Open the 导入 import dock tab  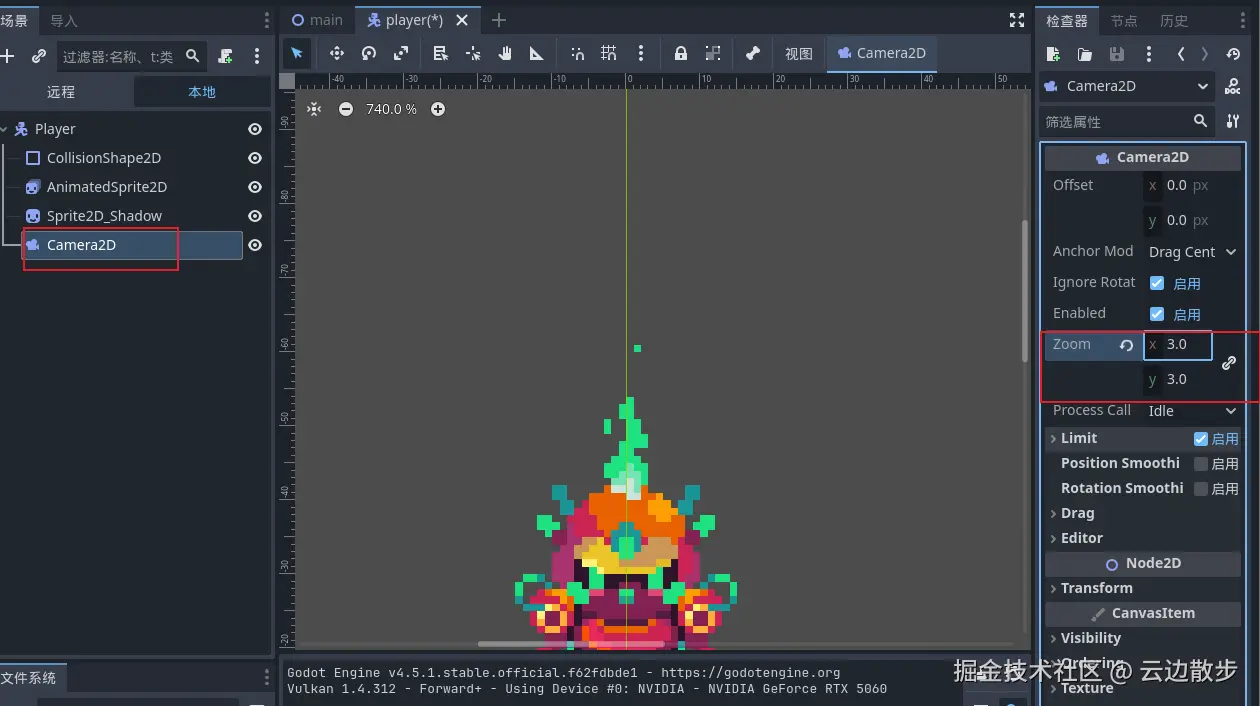tap(64, 20)
